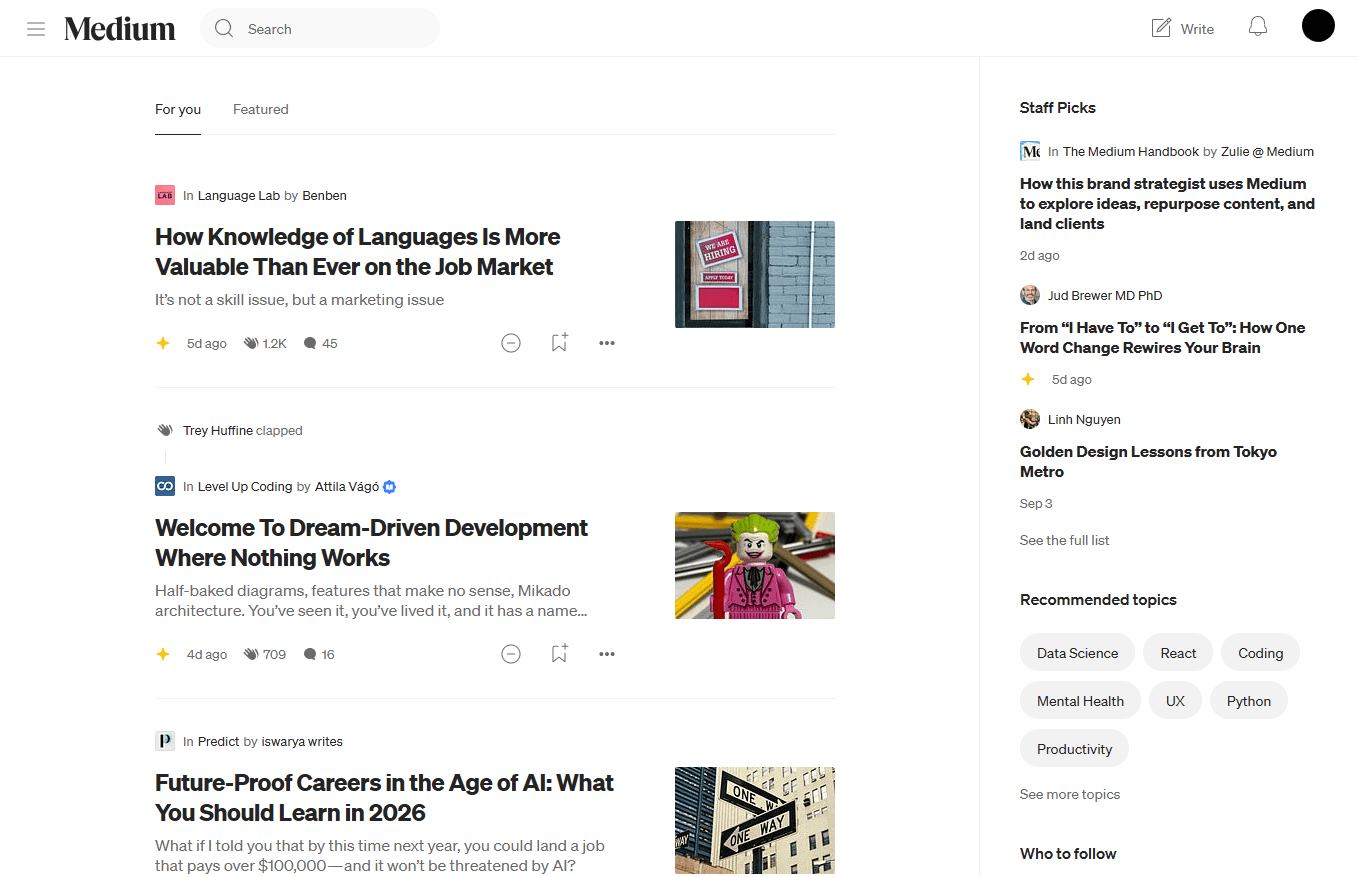This screenshot has width=1358, height=877.
Task: Click your profile avatar picture
Action: pos(1318,25)
